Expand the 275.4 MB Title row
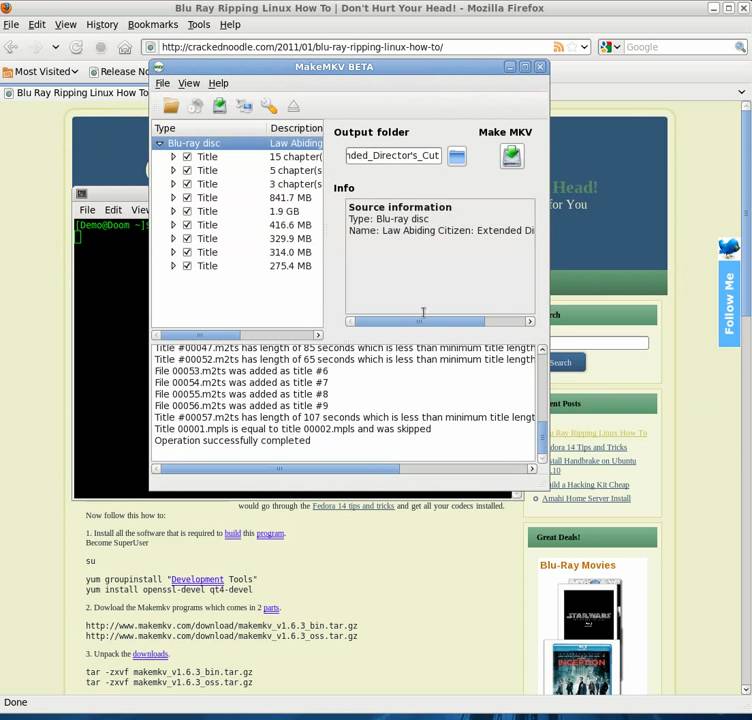 tap(173, 266)
